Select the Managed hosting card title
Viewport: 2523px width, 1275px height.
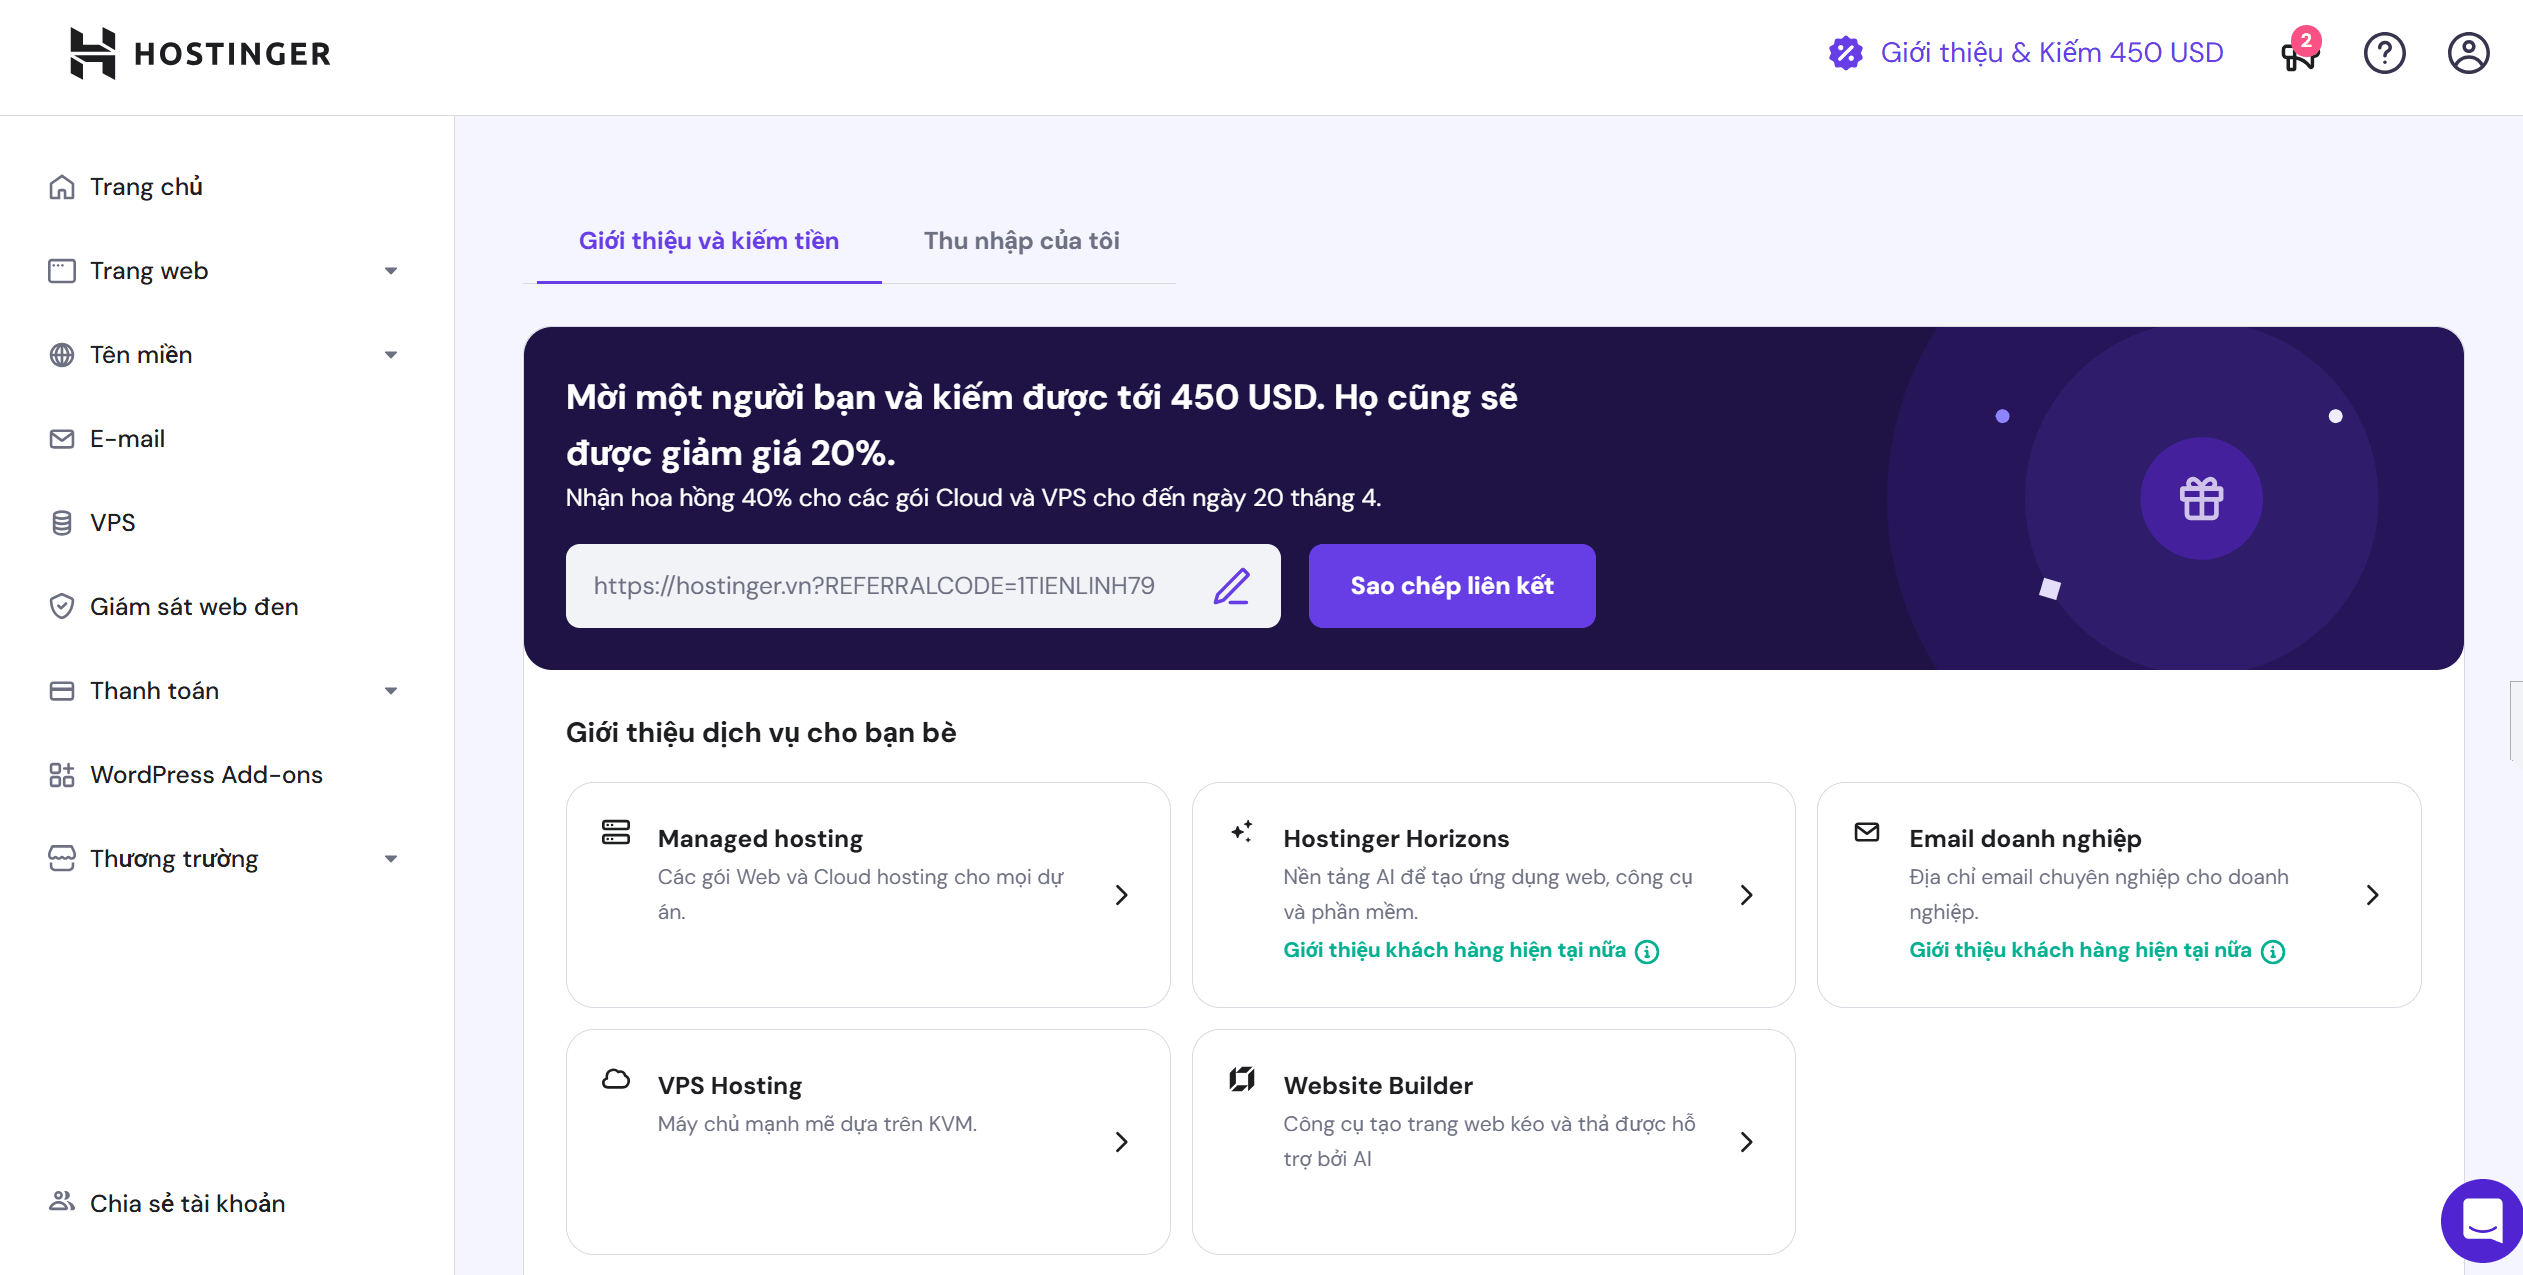pos(760,839)
